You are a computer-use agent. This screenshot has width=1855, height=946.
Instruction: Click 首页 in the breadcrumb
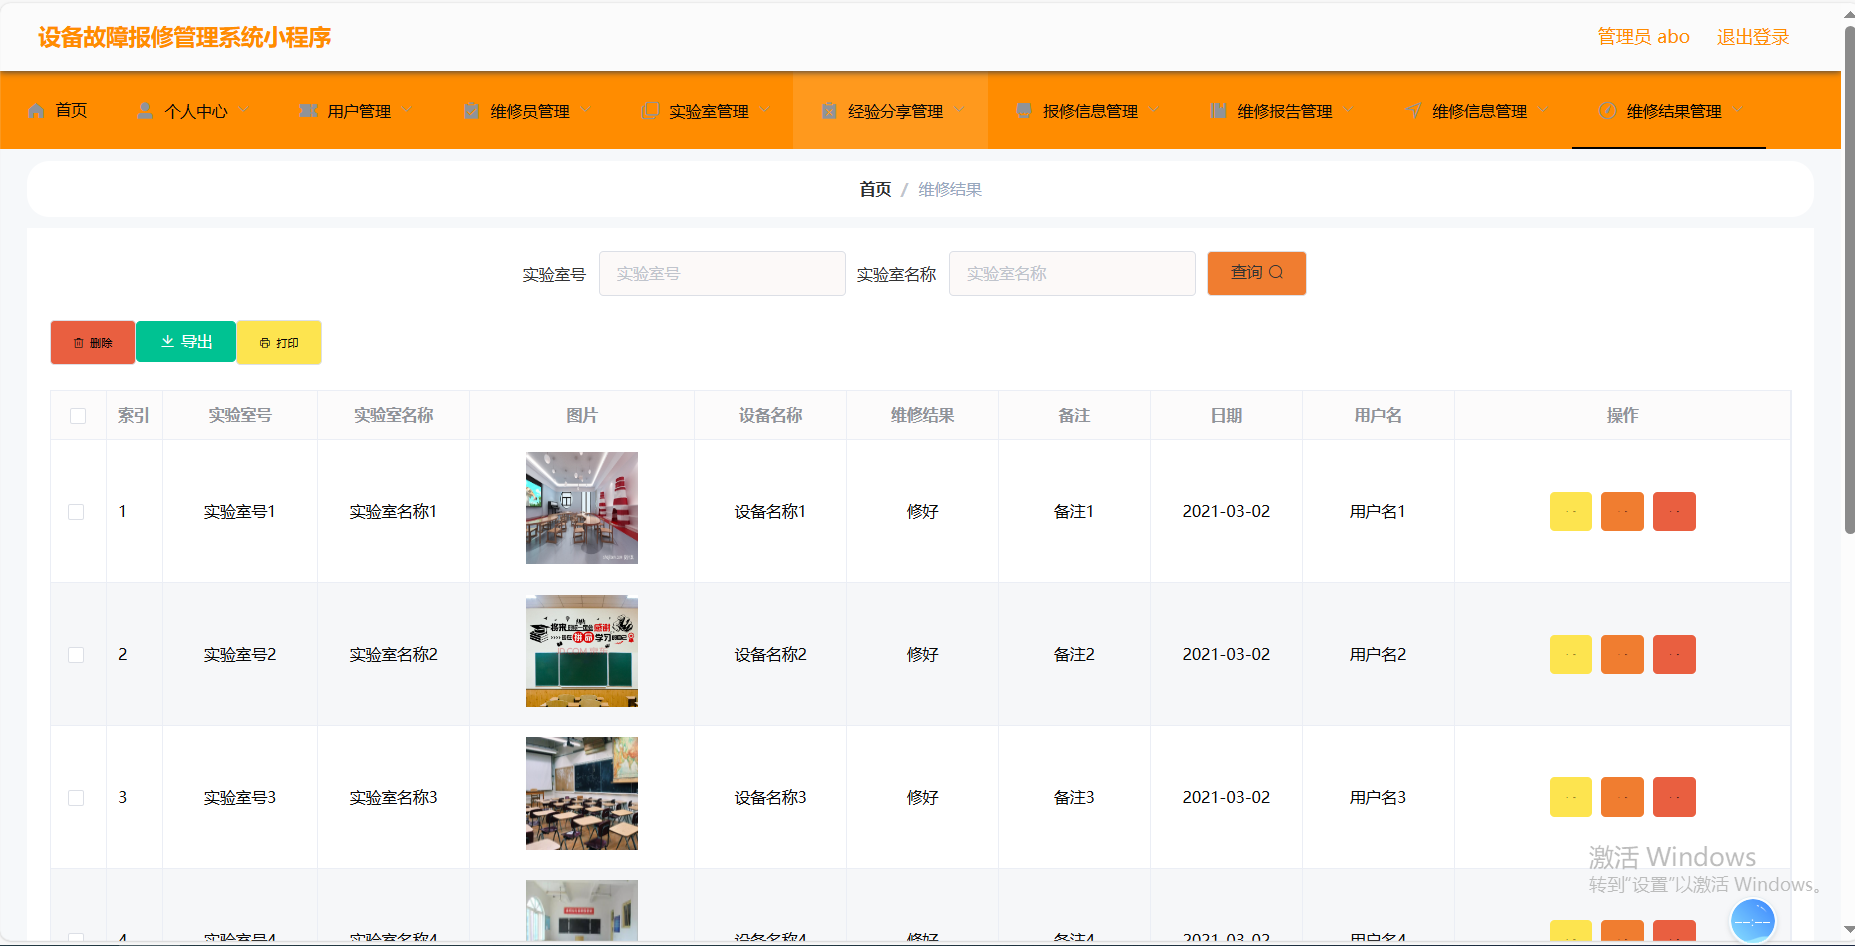875,189
